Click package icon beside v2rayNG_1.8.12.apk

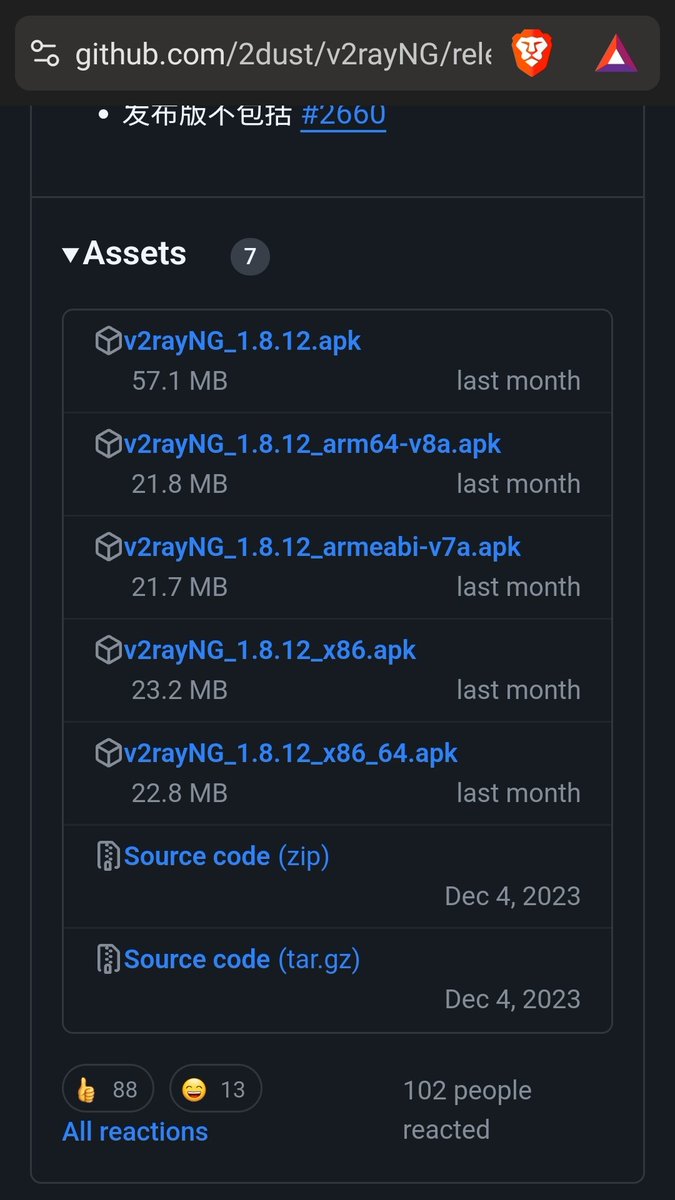click(x=108, y=341)
